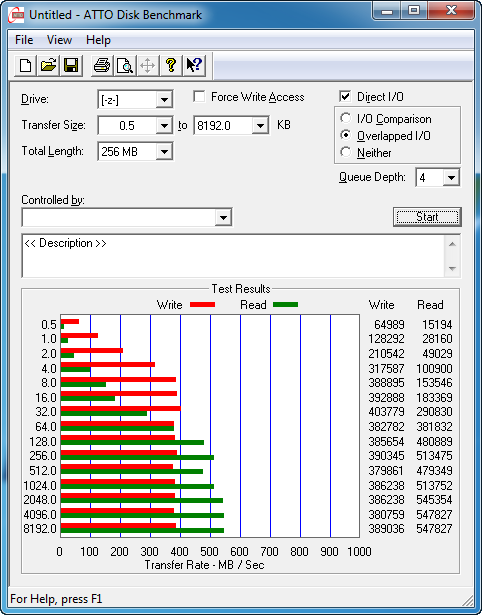Uncheck the Direct I/O checkbox
The width and height of the screenshot is (482, 615).
(345, 96)
